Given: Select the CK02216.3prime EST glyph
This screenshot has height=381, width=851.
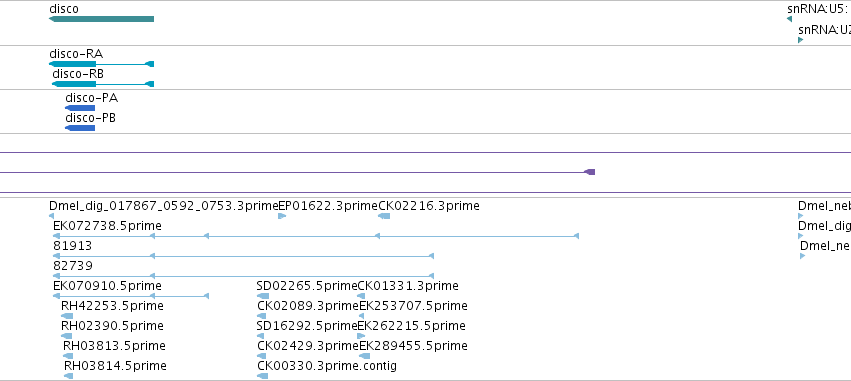Looking at the screenshot, I should (x=384, y=216).
